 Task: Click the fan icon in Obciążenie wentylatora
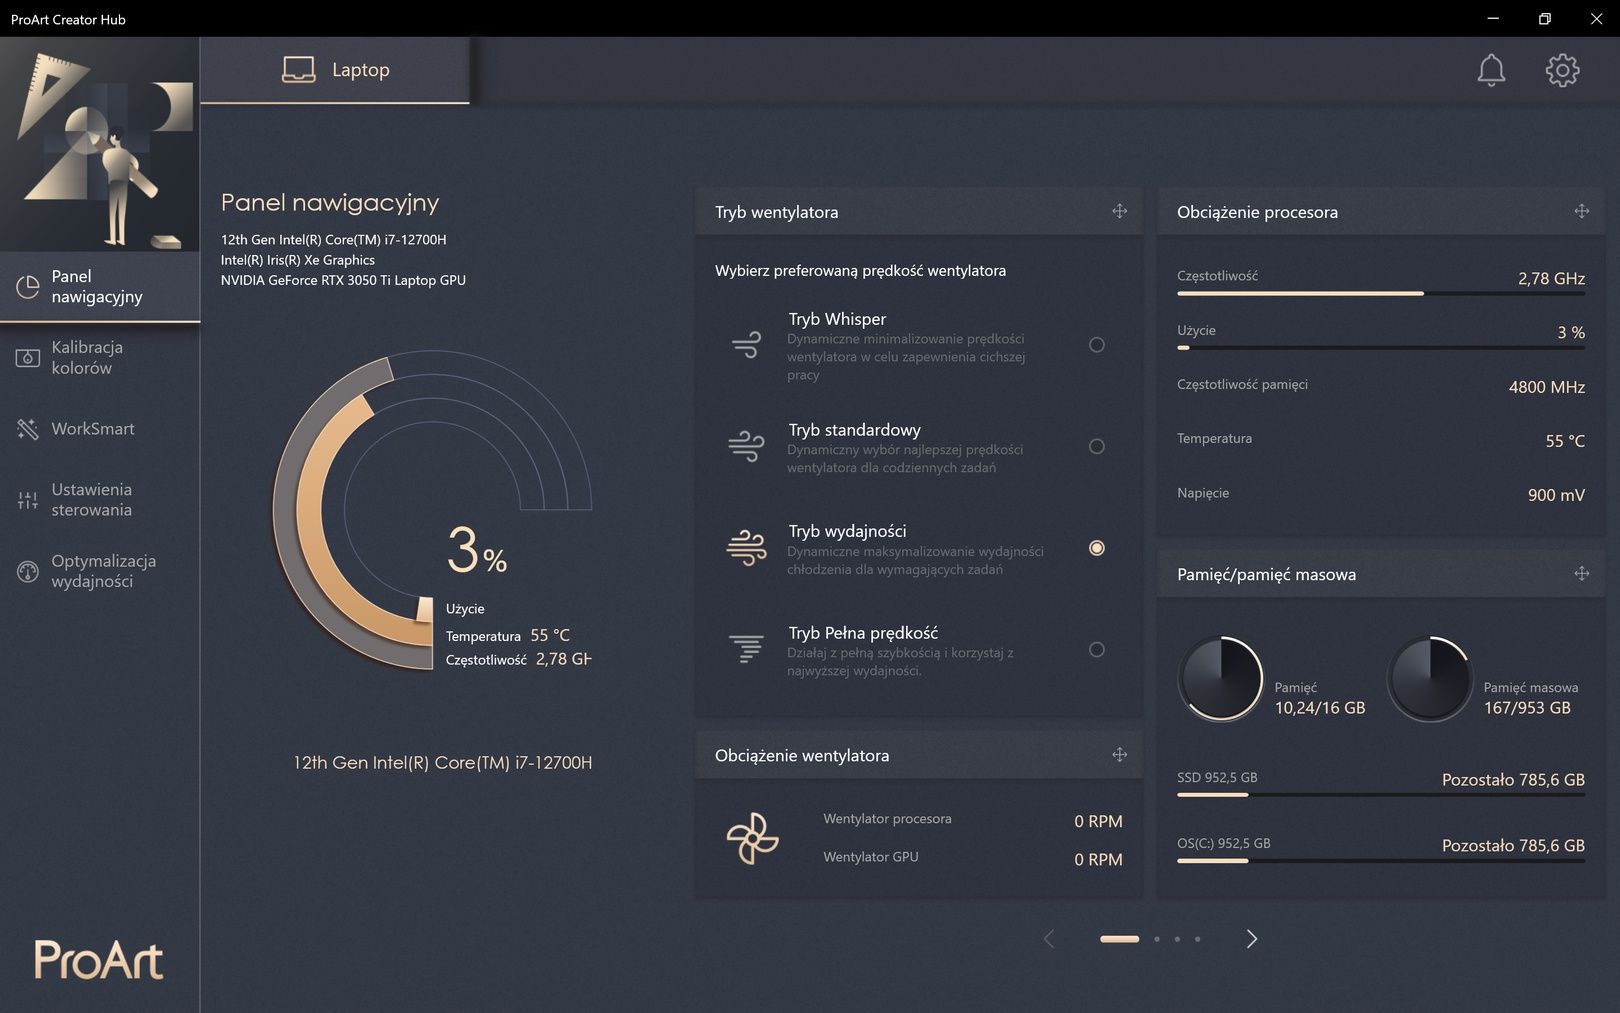(752, 838)
